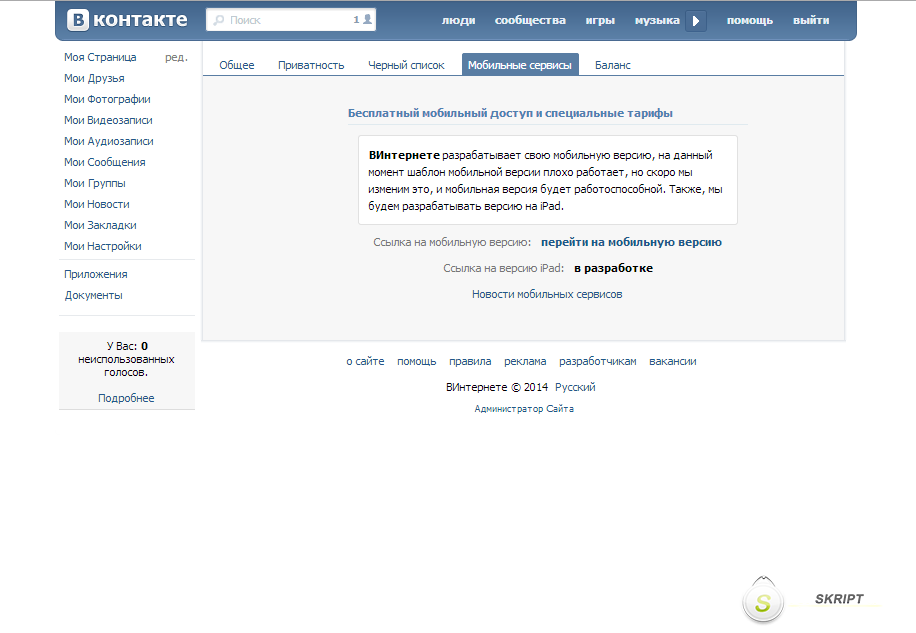
Task: Click the SKRIPT text label
Action: pyautogui.click(x=839, y=599)
